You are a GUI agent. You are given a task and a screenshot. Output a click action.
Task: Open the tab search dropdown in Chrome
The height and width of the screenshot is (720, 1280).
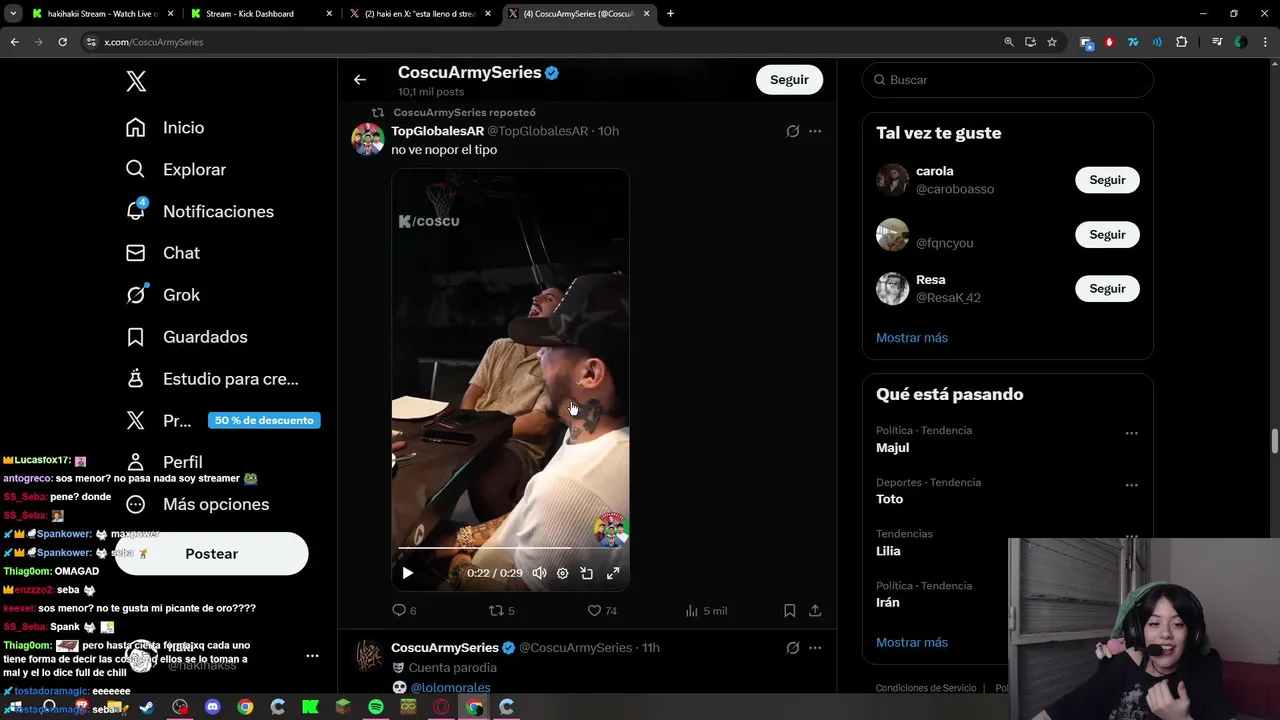pyautogui.click(x=13, y=14)
